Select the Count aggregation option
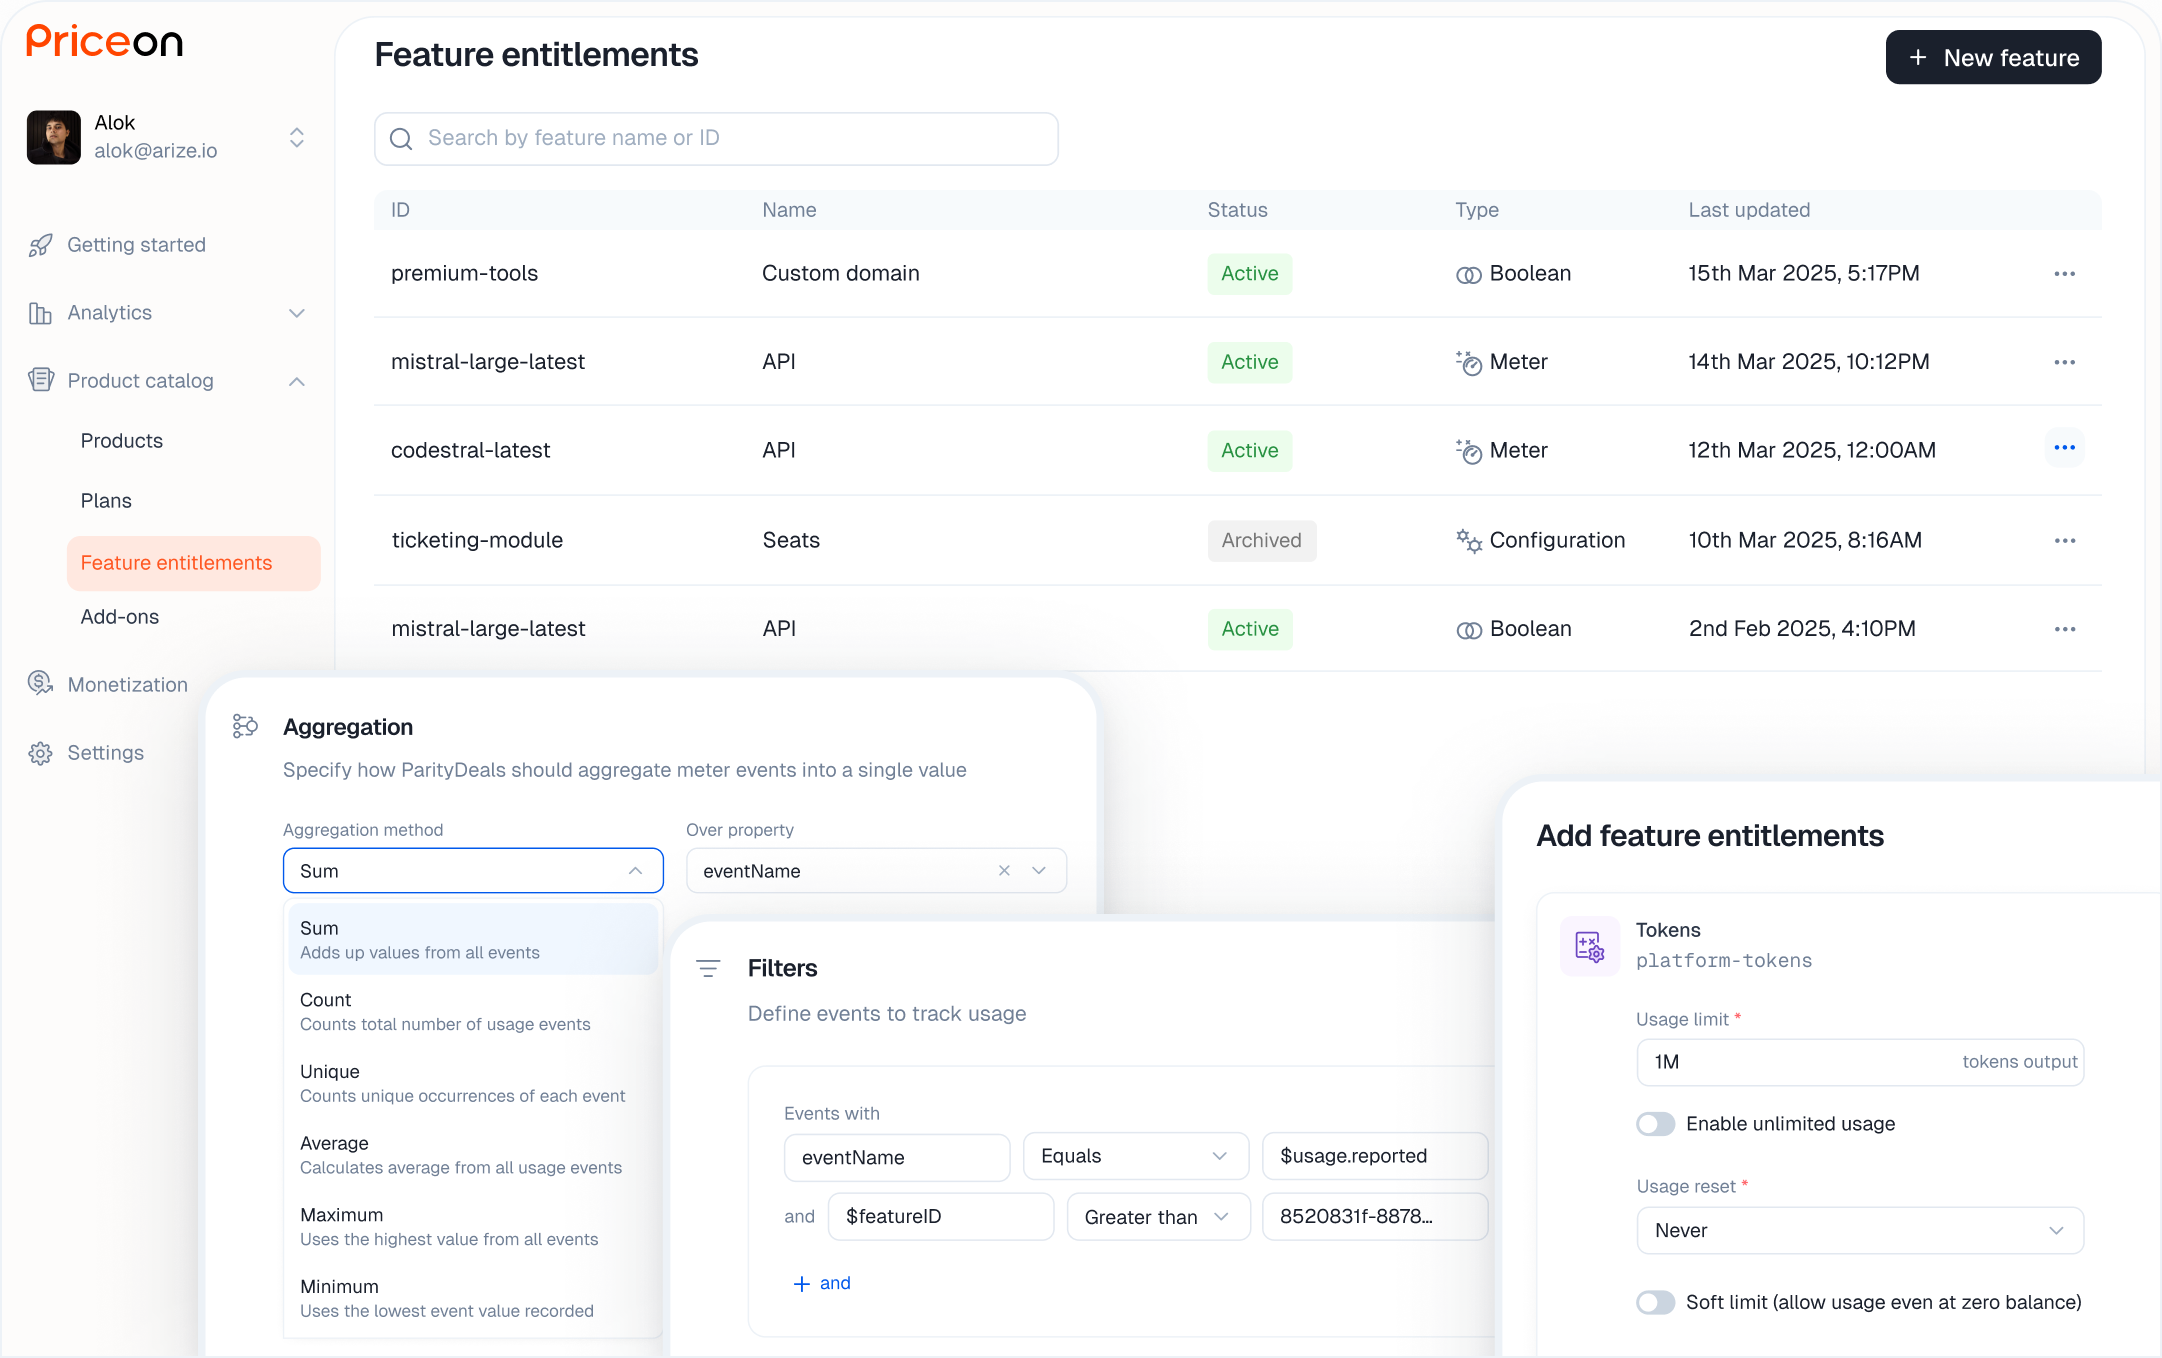 (x=473, y=1011)
